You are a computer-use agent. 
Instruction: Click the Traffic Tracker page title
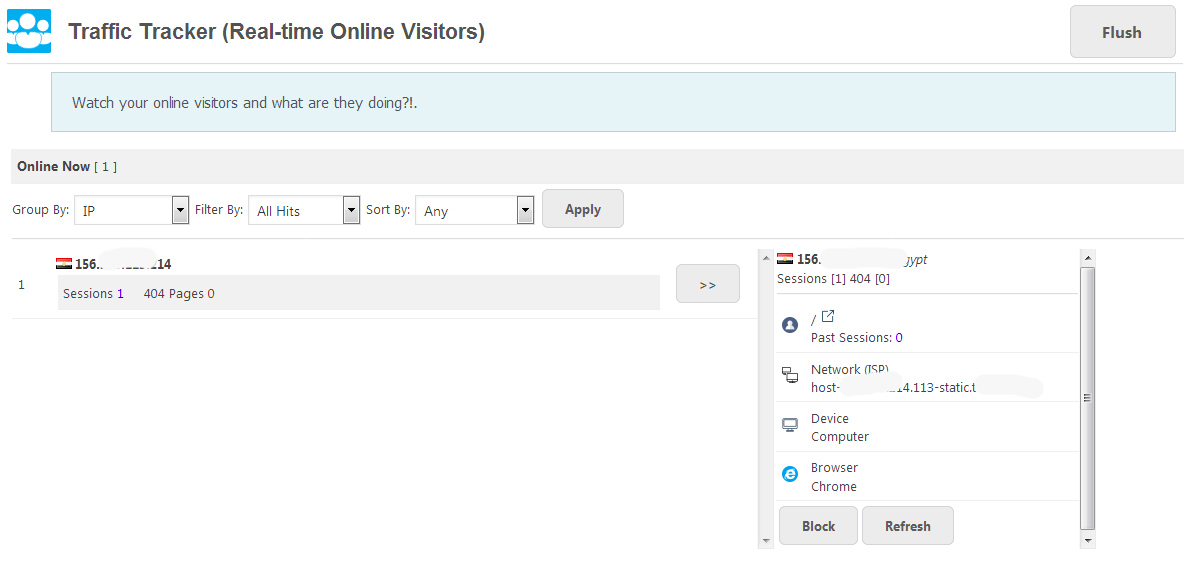tap(276, 32)
